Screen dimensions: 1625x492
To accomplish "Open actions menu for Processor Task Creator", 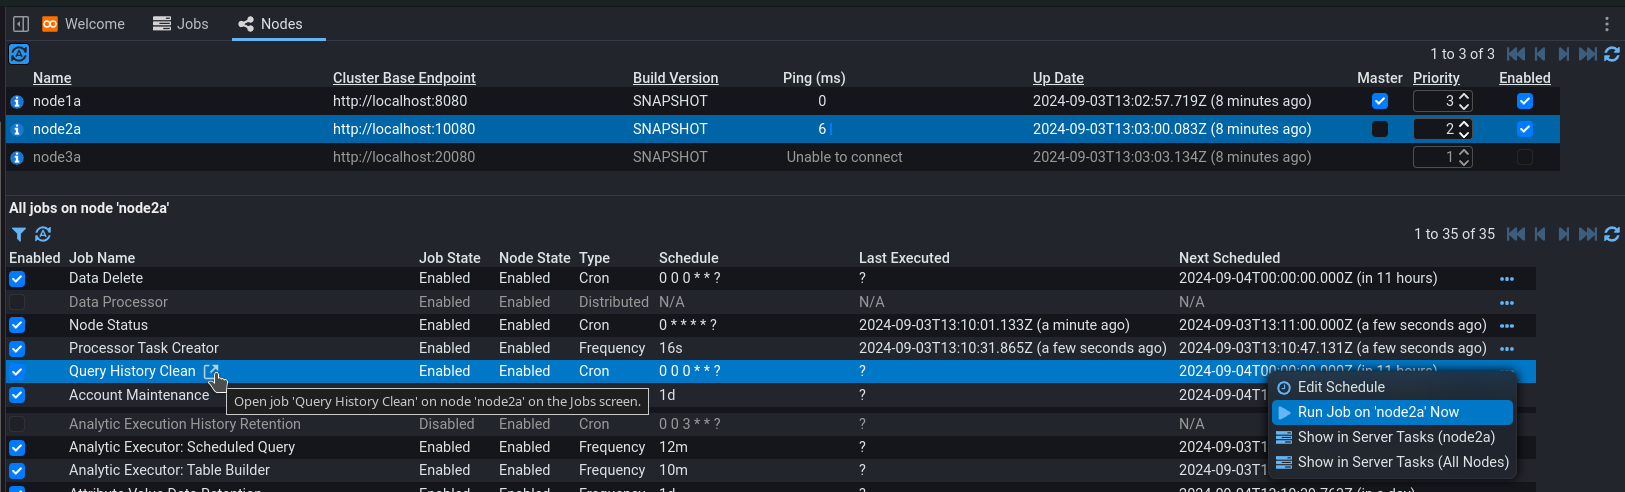I will (x=1506, y=349).
